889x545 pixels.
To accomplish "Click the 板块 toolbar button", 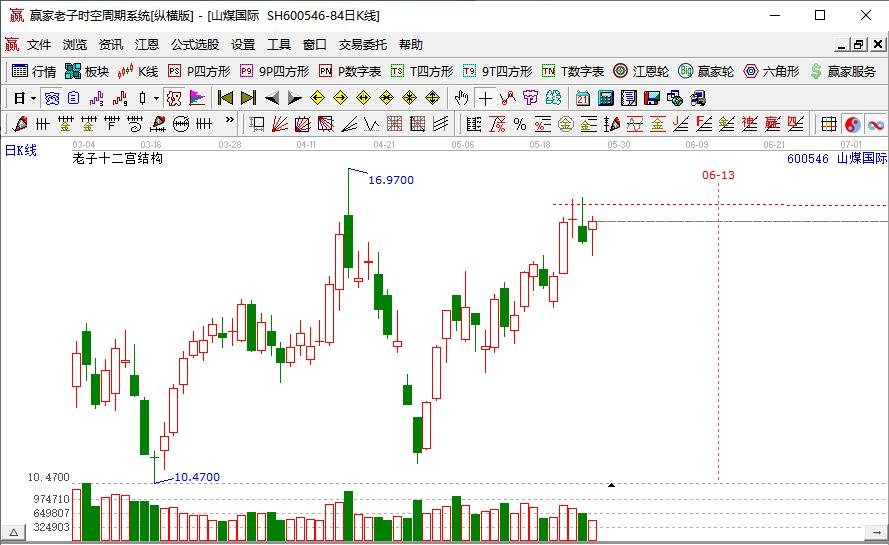I will coord(87,71).
